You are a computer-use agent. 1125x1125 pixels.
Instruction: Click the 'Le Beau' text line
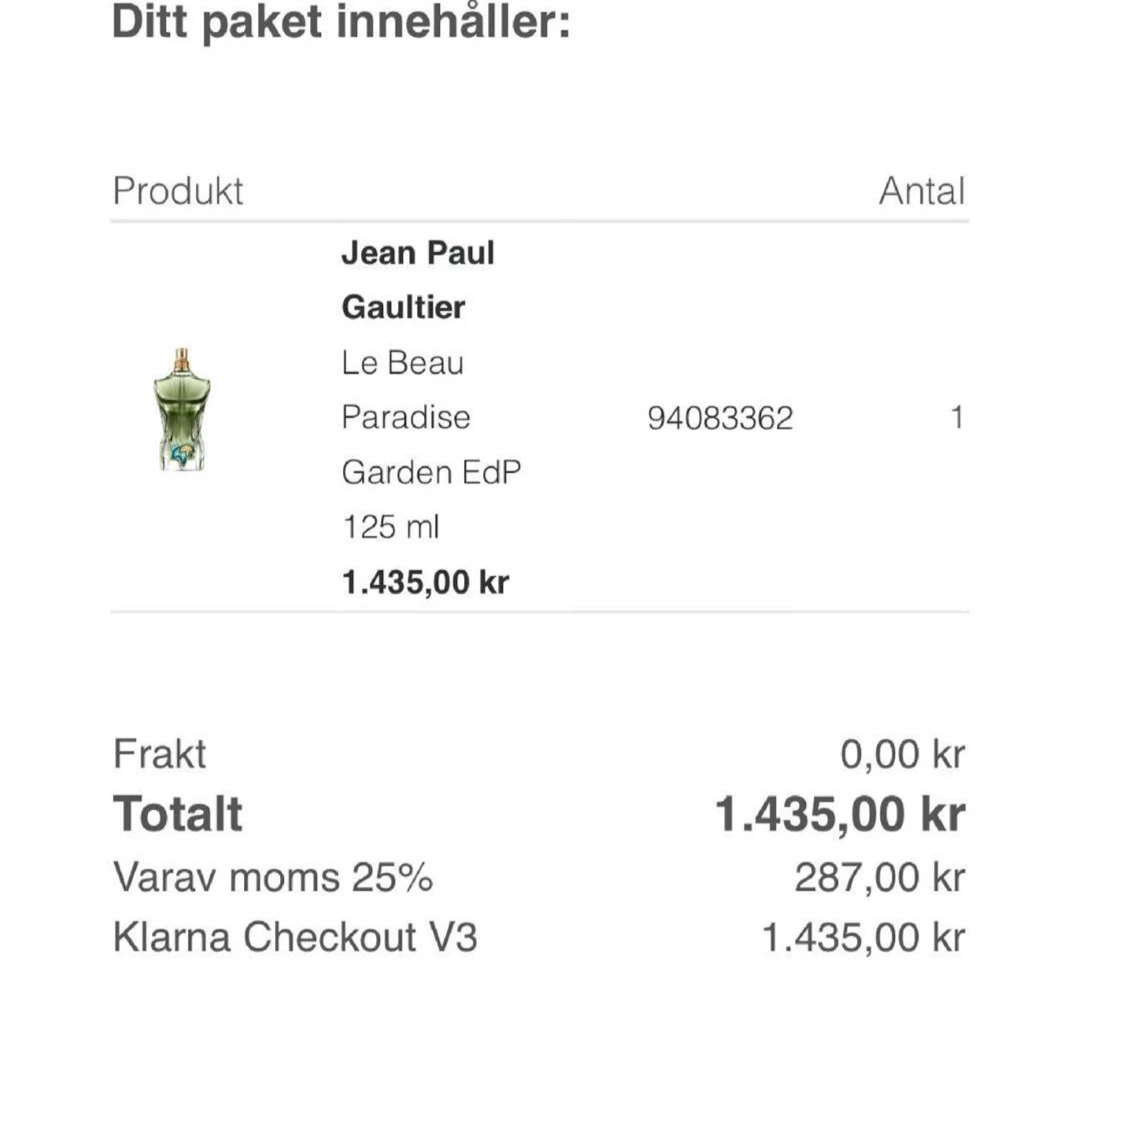(x=402, y=362)
